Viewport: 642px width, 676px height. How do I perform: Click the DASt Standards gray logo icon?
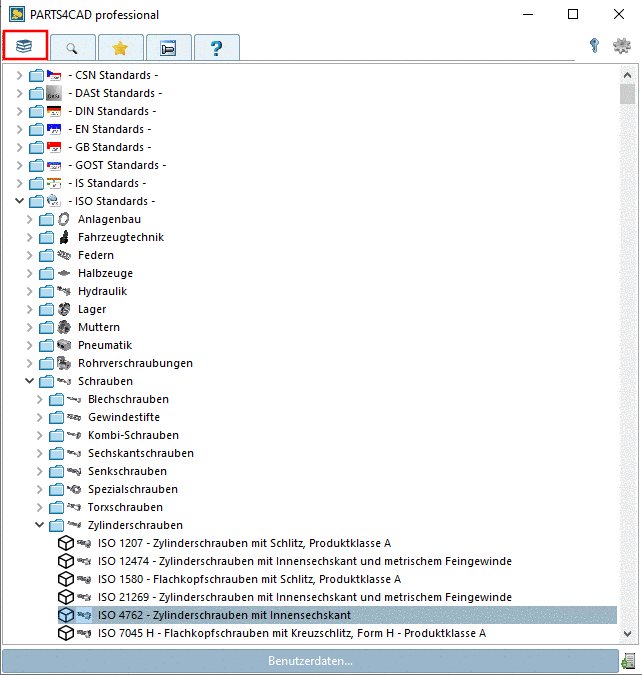tap(54, 93)
